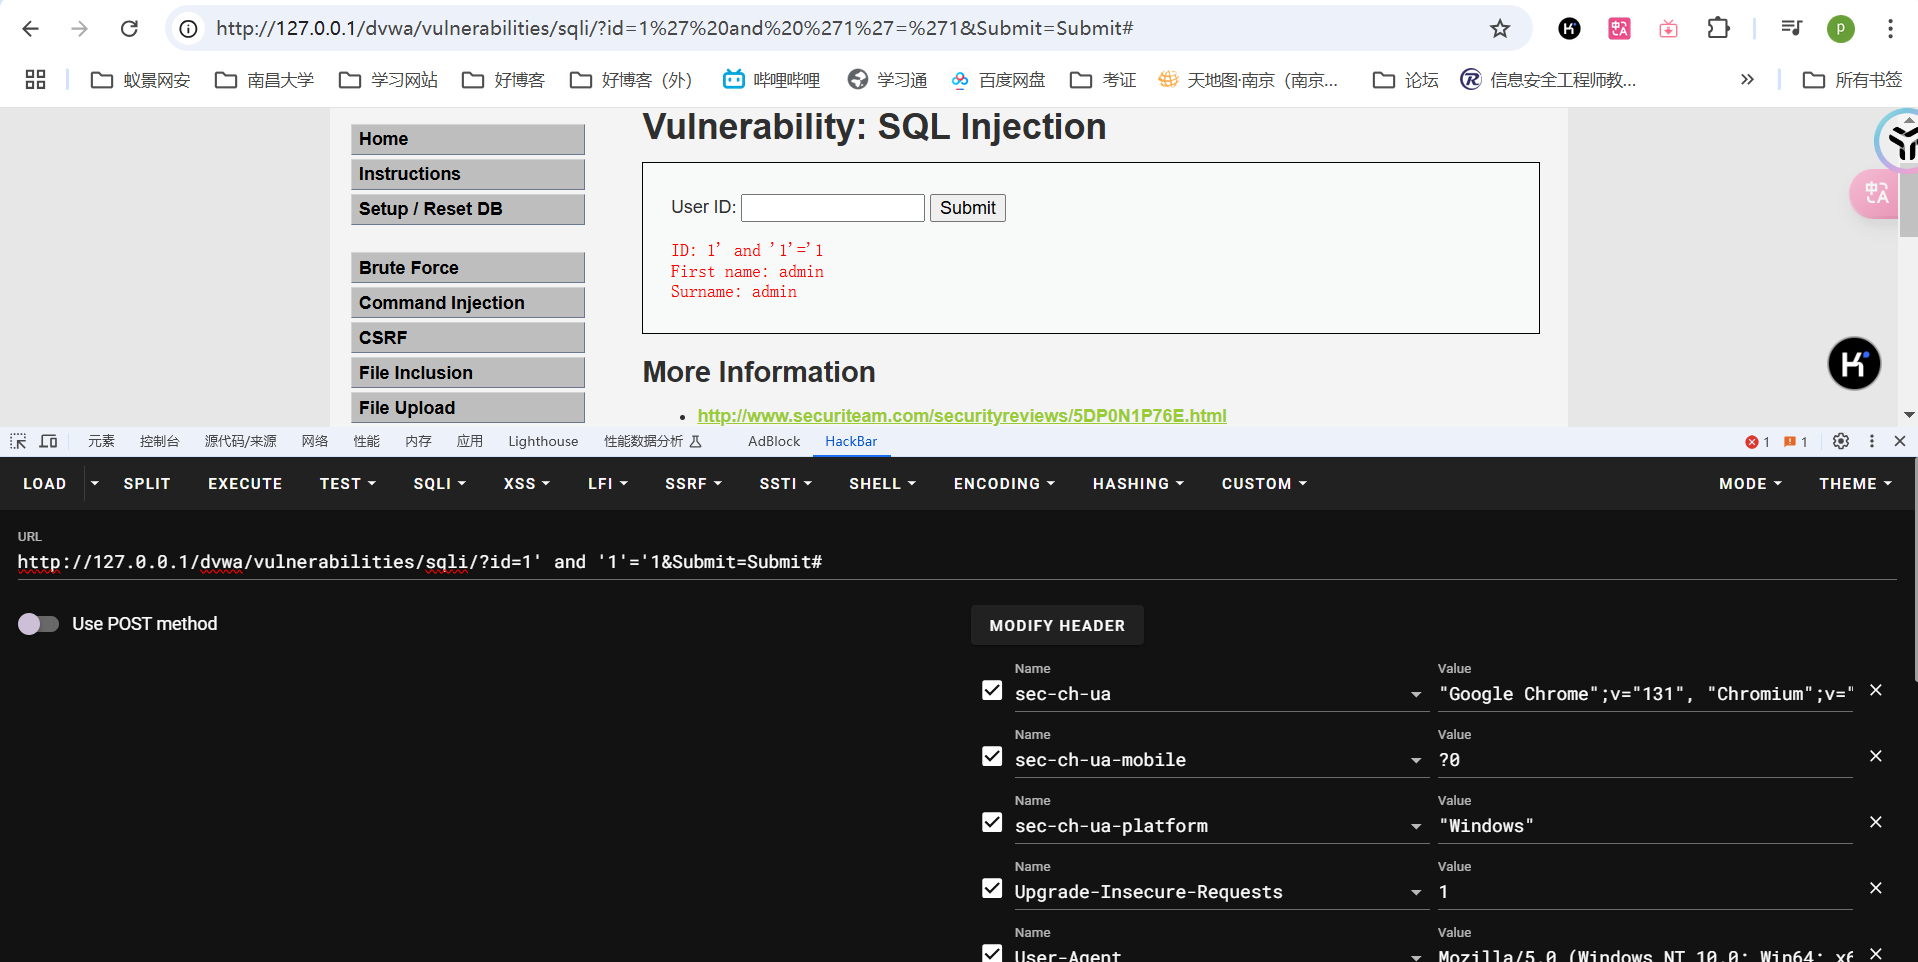Go back to previous page
Image resolution: width=1918 pixels, height=962 pixels.
(x=31, y=29)
